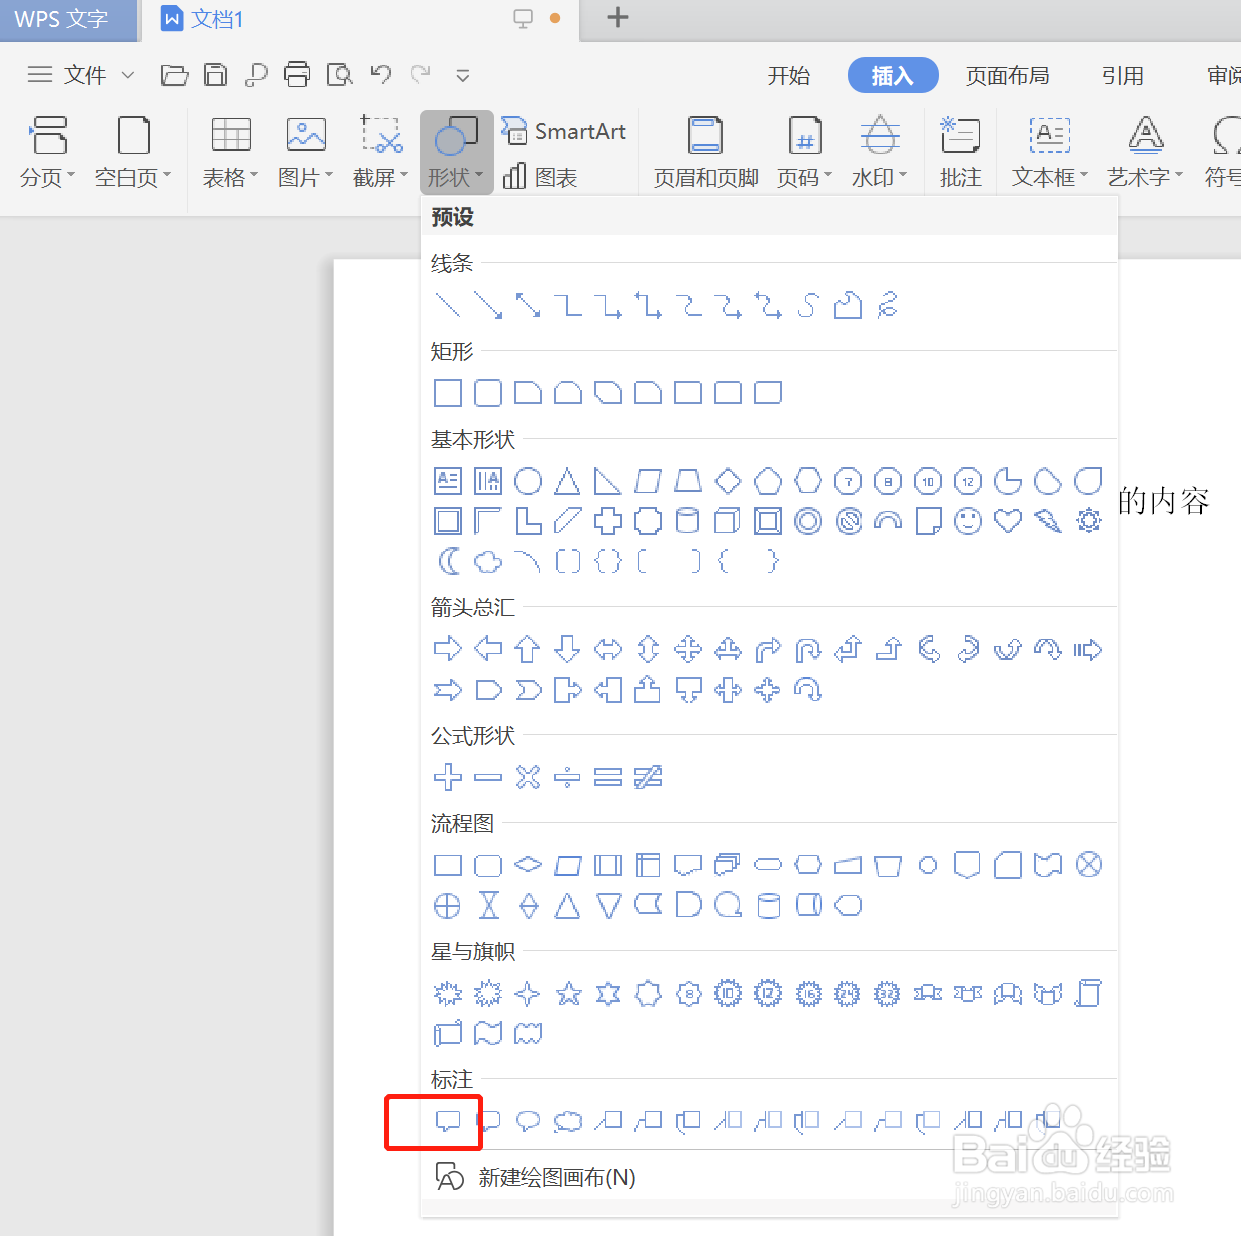Insert a table using the 表格 icon

pos(229,150)
